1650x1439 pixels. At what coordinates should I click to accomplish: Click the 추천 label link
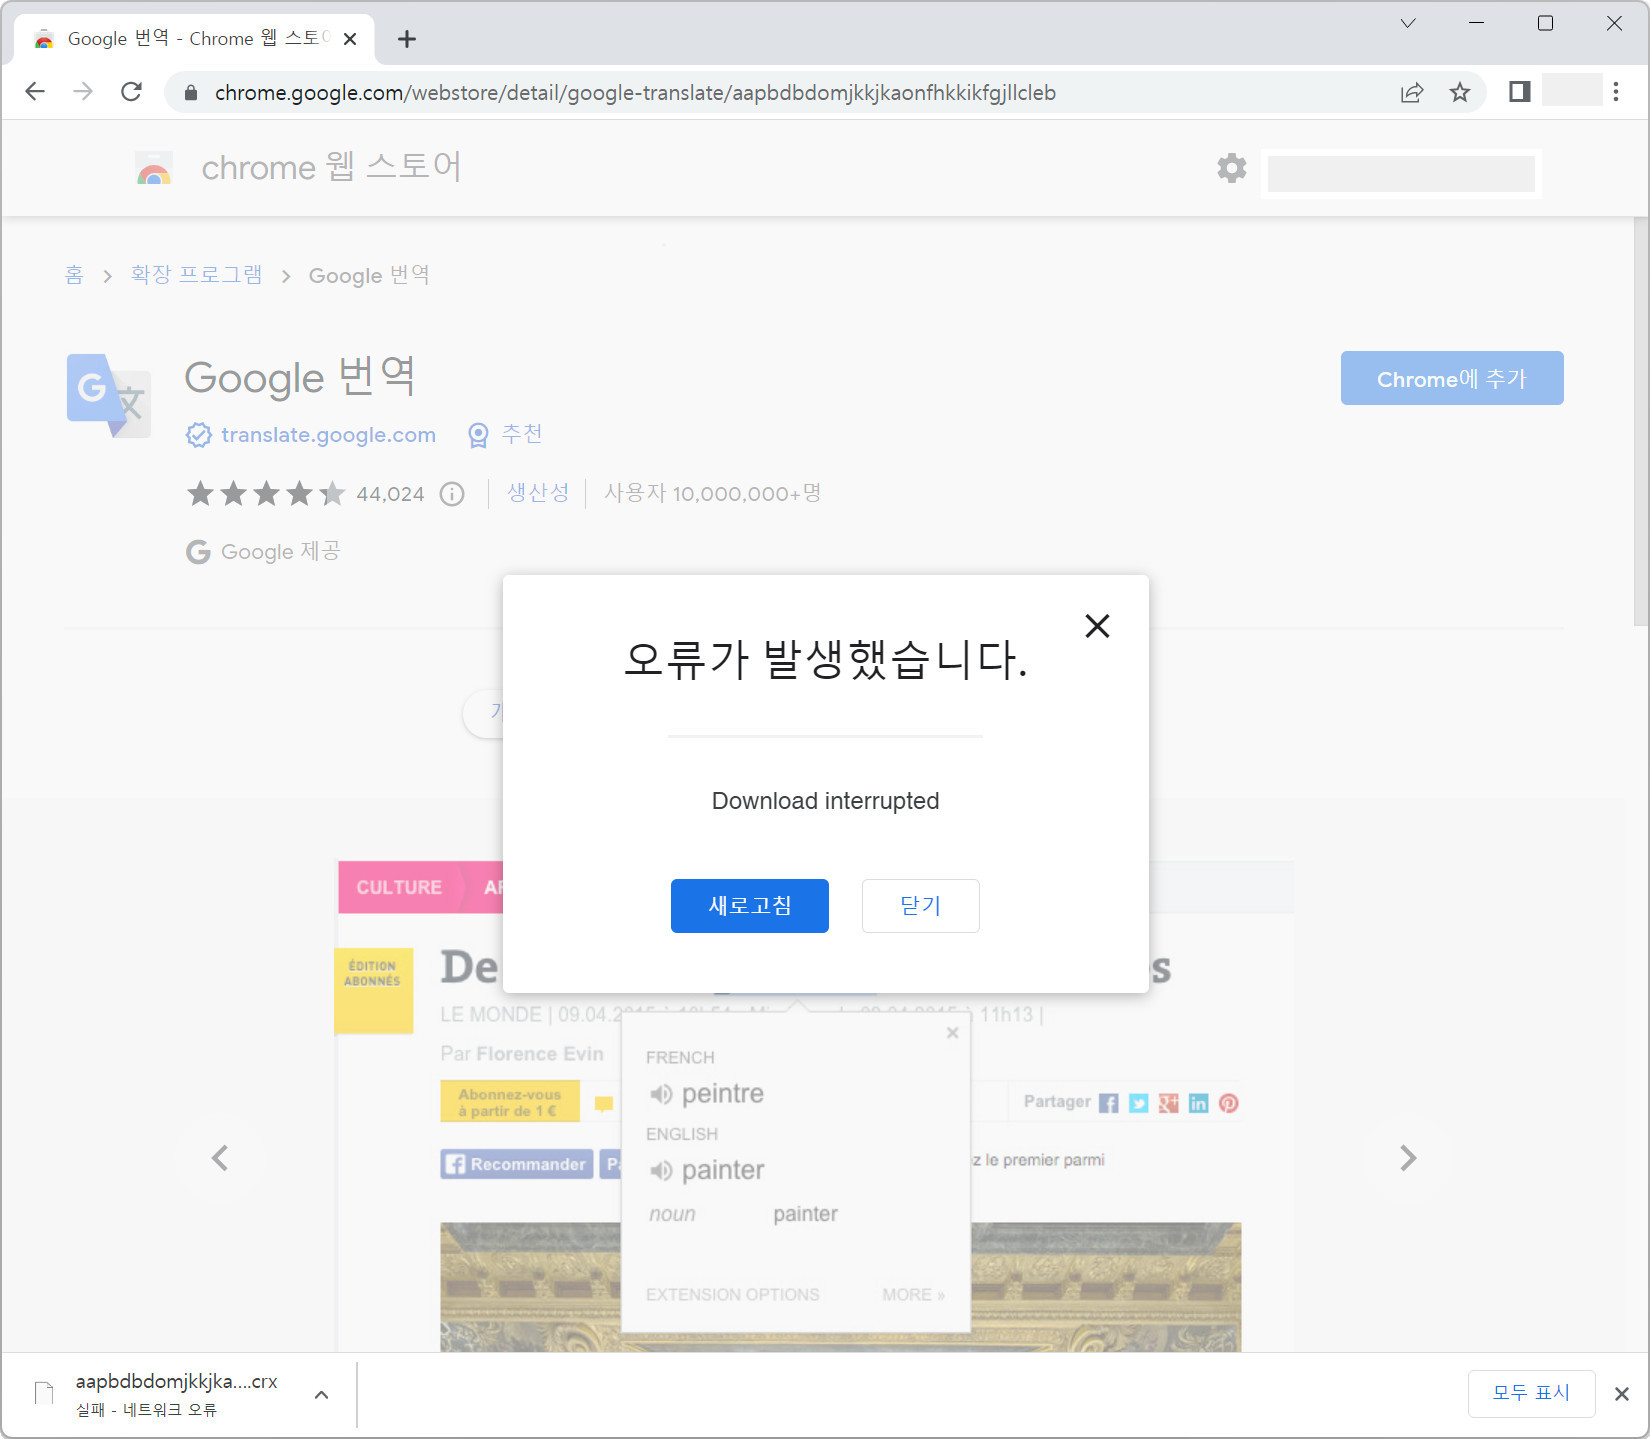522,434
